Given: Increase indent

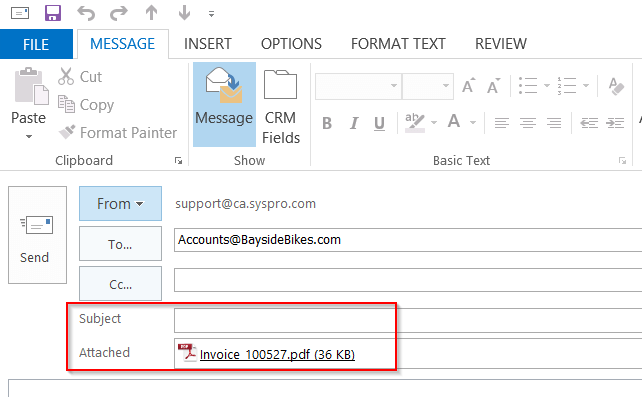Looking at the screenshot, I should click(615, 123).
